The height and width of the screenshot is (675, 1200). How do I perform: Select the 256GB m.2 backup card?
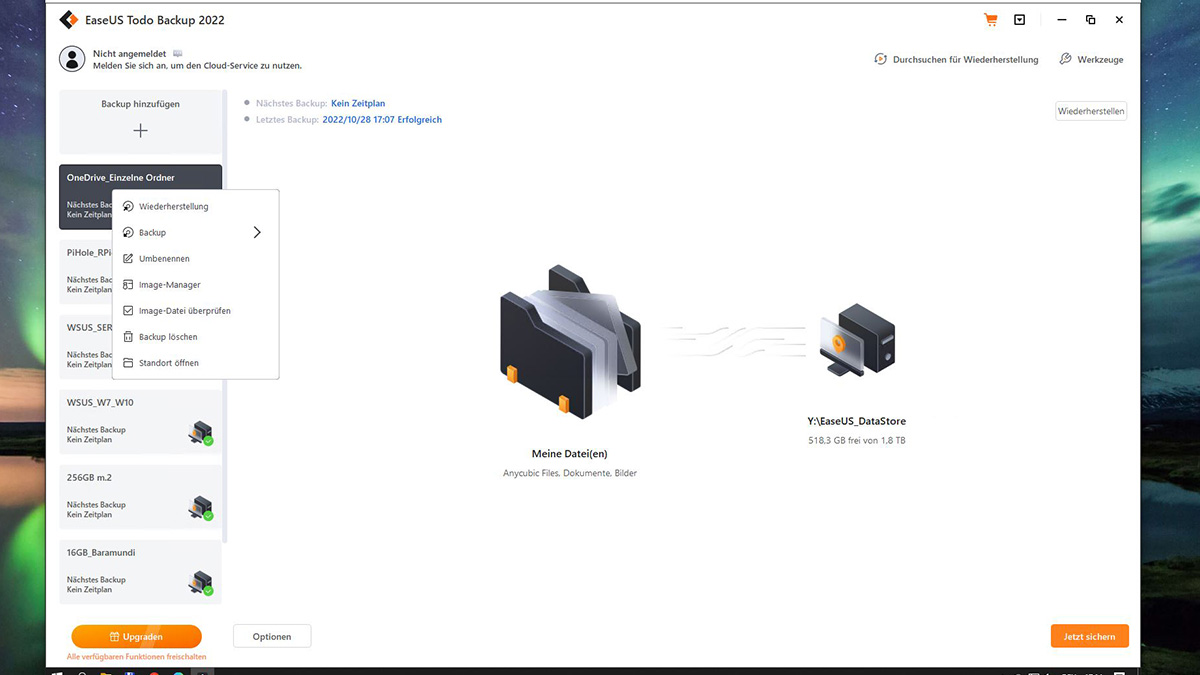tap(140, 497)
